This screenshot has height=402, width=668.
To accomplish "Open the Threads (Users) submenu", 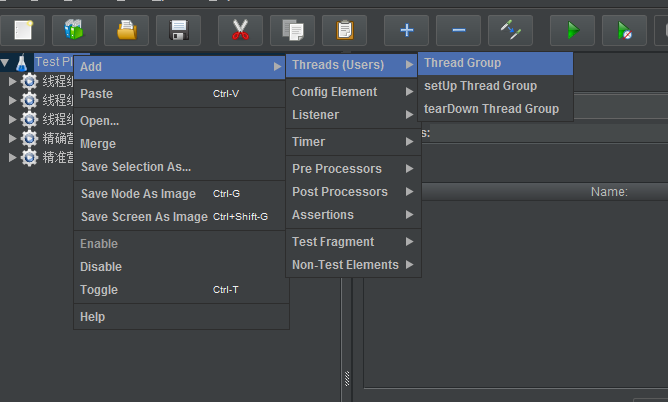I will tap(351, 65).
